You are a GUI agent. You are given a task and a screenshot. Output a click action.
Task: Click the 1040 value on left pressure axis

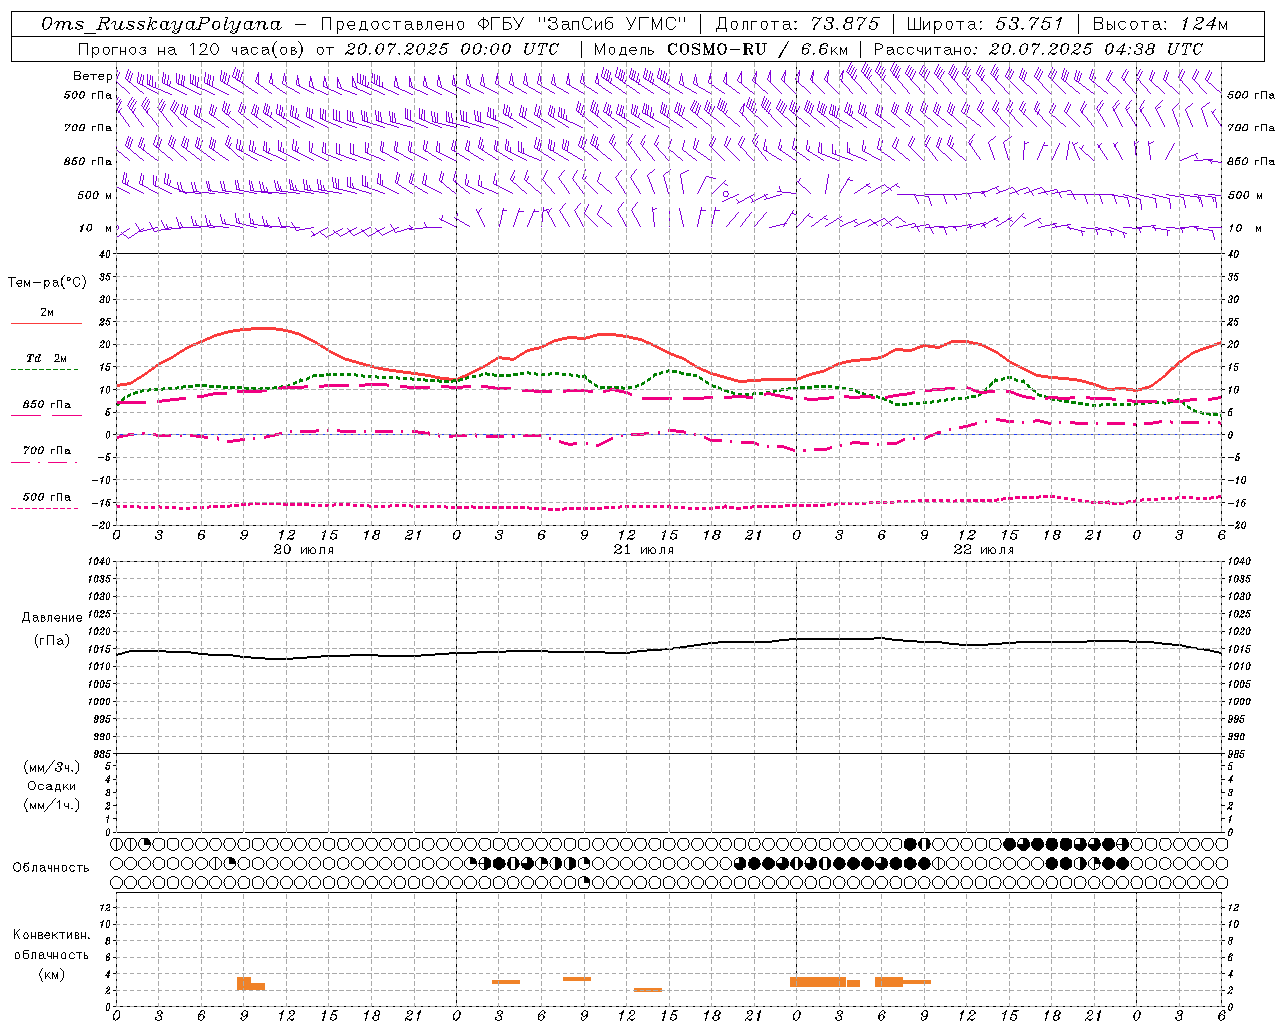[x=101, y=562]
